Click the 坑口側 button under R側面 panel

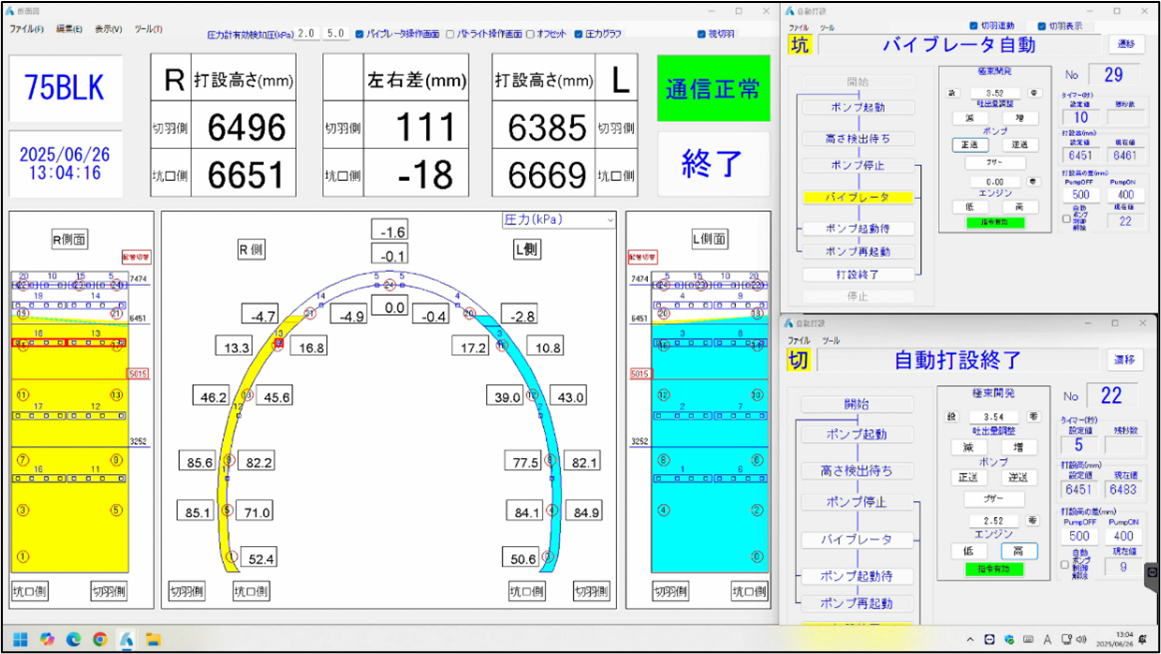pyautogui.click(x=31, y=591)
